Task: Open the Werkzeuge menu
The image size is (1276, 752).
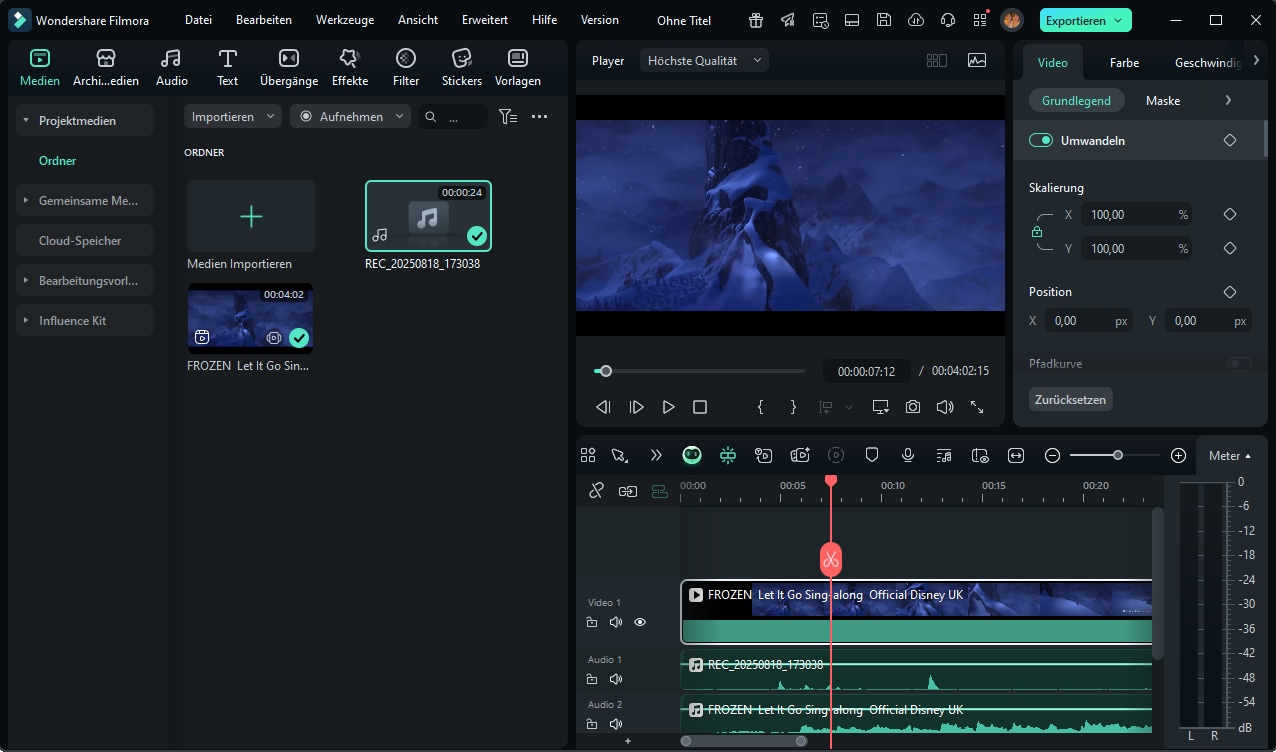Action: [x=345, y=20]
